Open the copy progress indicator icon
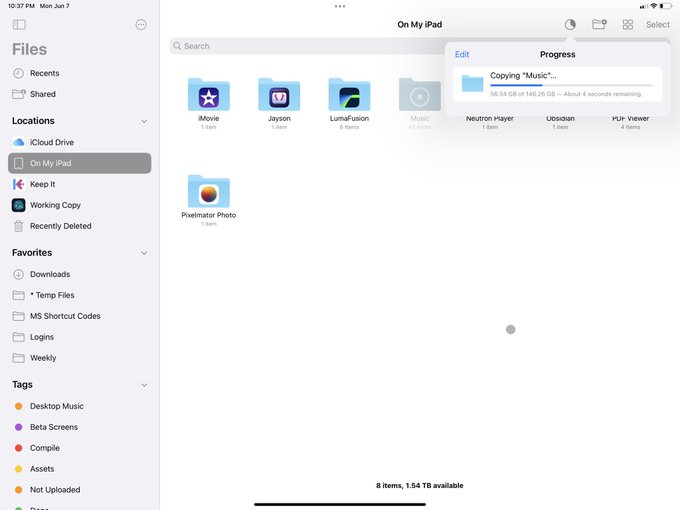The width and height of the screenshot is (680, 510). point(570,25)
